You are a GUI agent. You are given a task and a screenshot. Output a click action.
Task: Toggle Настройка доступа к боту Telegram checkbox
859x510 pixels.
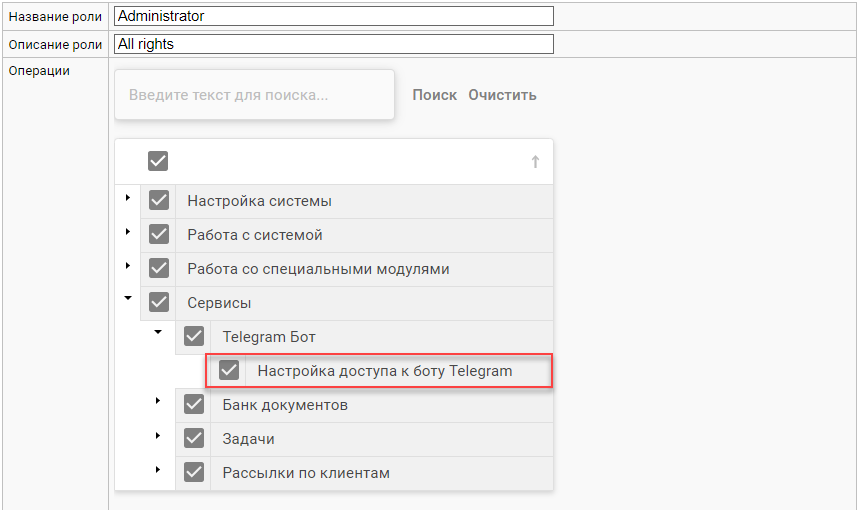pos(229,371)
